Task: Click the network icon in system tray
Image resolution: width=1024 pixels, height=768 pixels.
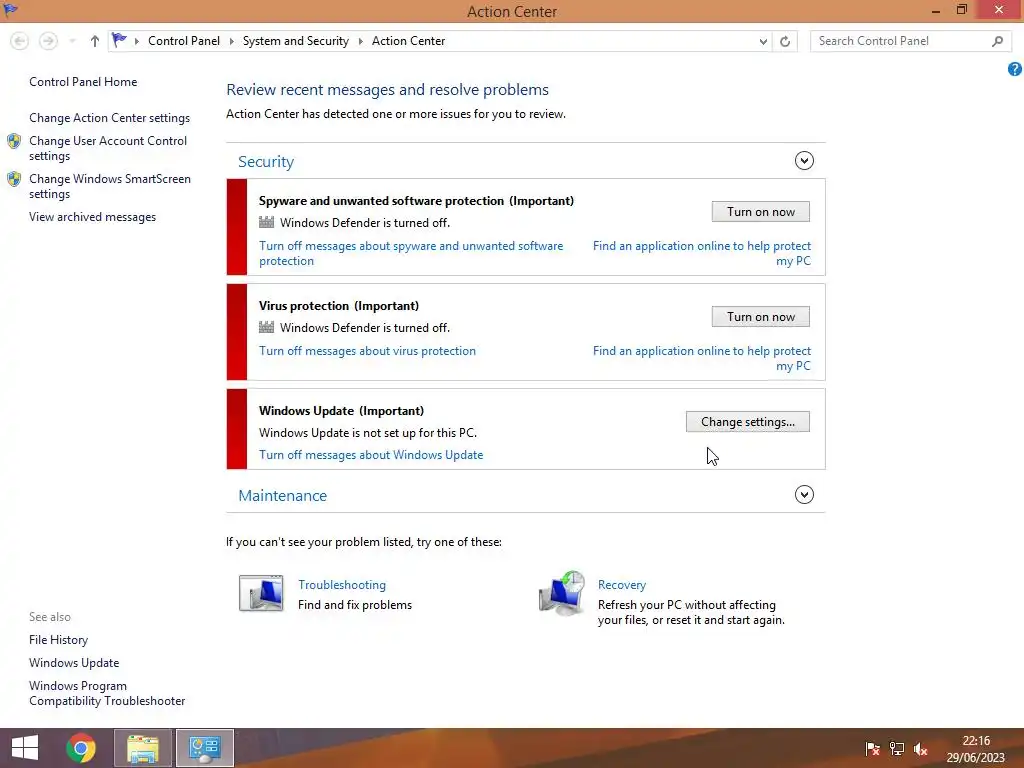Action: [897, 749]
